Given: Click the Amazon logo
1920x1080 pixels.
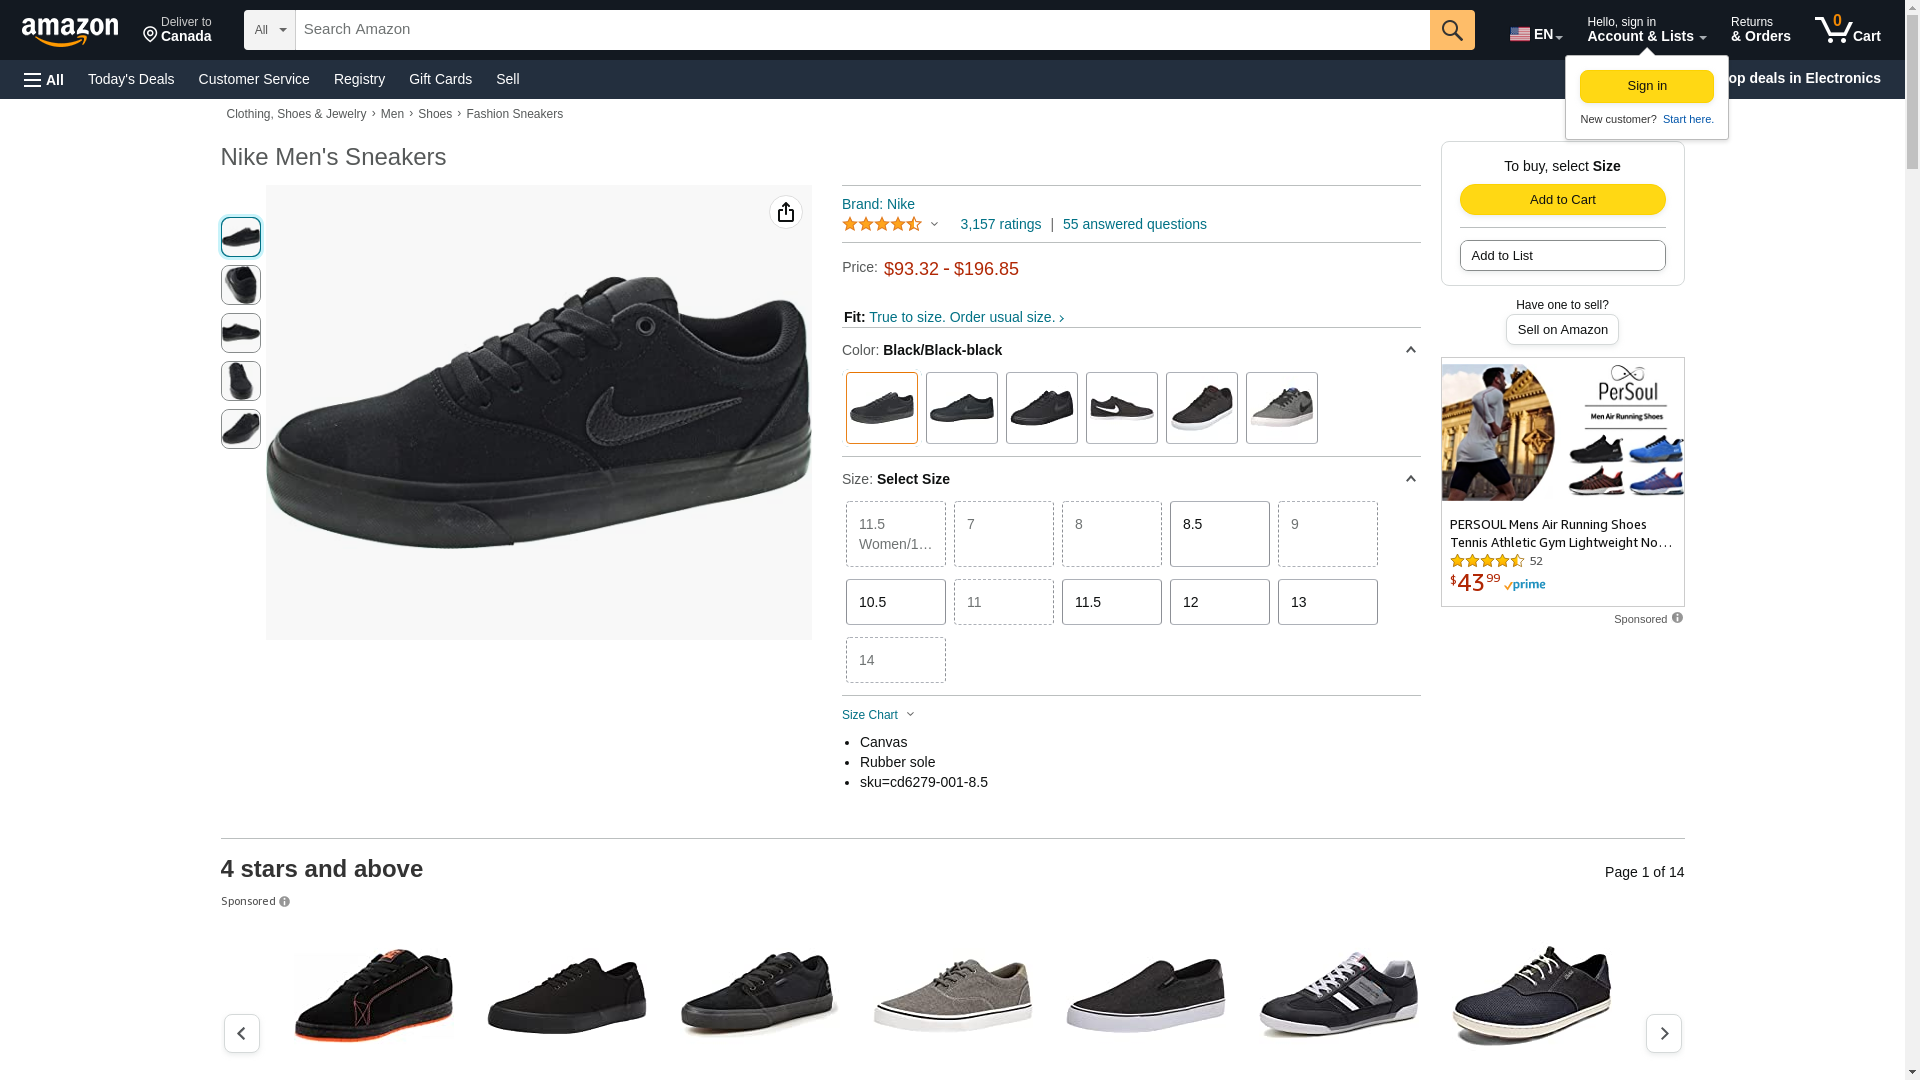Looking at the screenshot, I should pos(70,31).
